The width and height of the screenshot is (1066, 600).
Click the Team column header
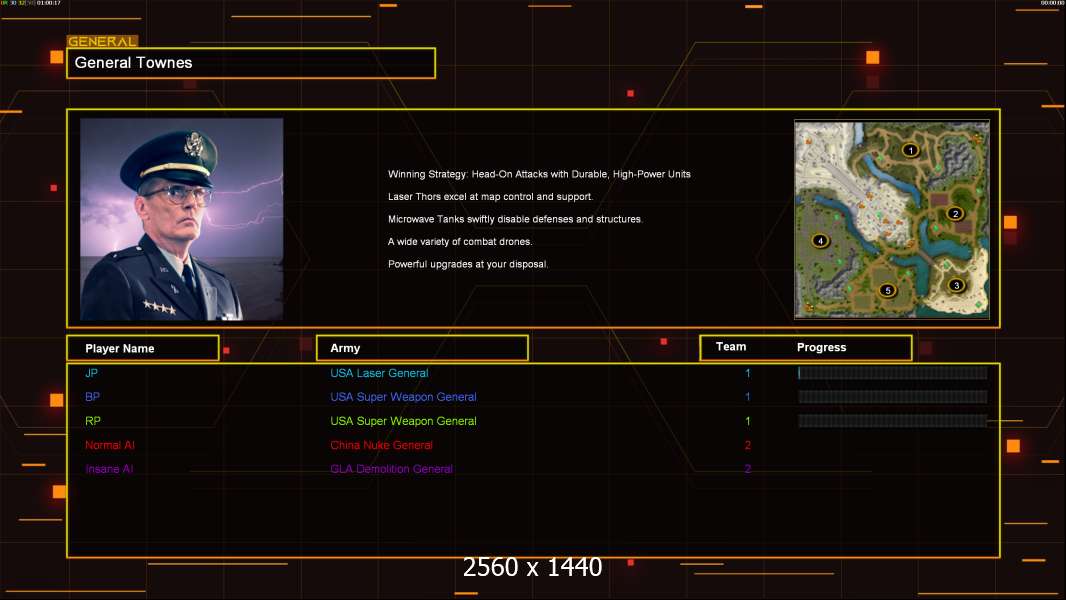(x=731, y=347)
